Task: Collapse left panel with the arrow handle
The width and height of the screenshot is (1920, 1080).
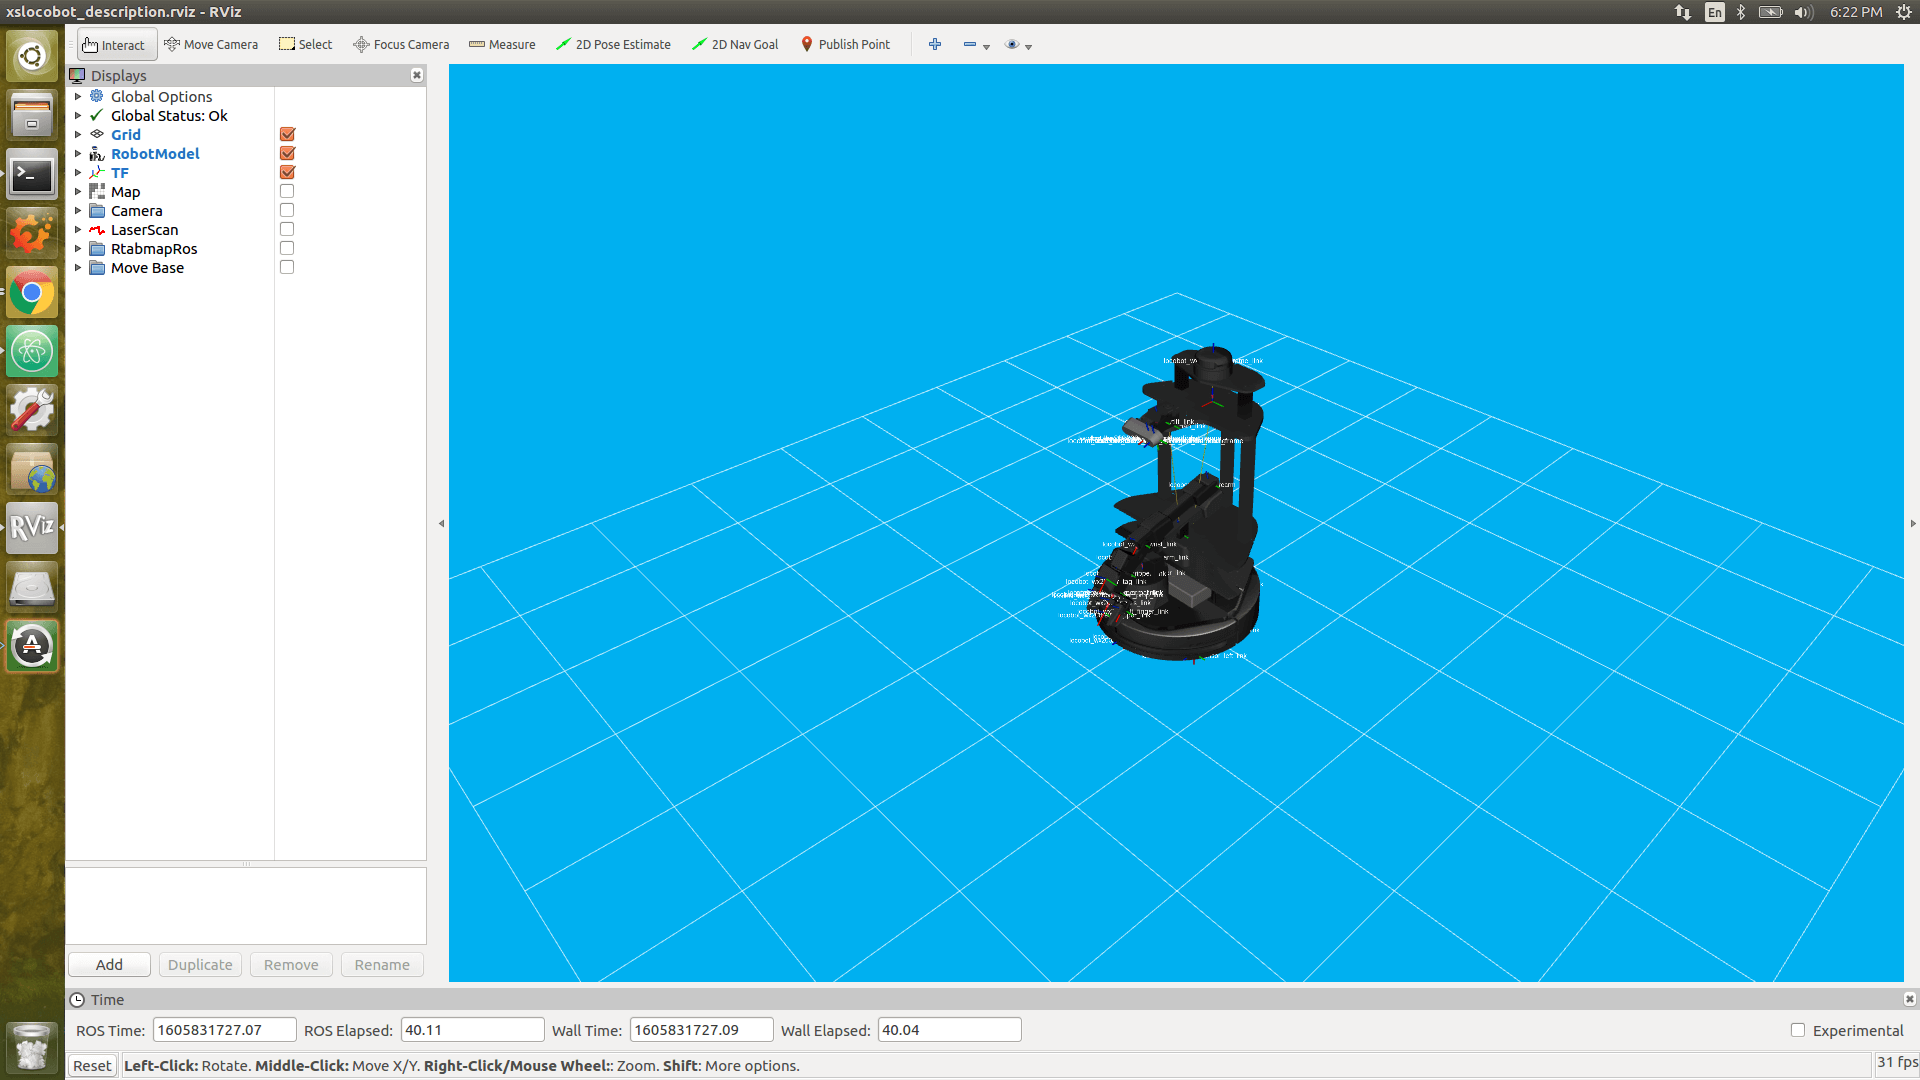Action: 441,523
